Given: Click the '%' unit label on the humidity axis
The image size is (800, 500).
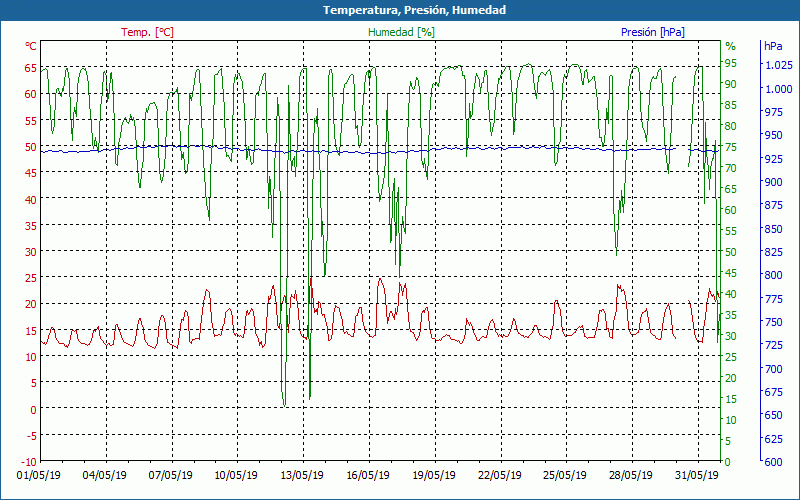Looking at the screenshot, I should (731, 46).
